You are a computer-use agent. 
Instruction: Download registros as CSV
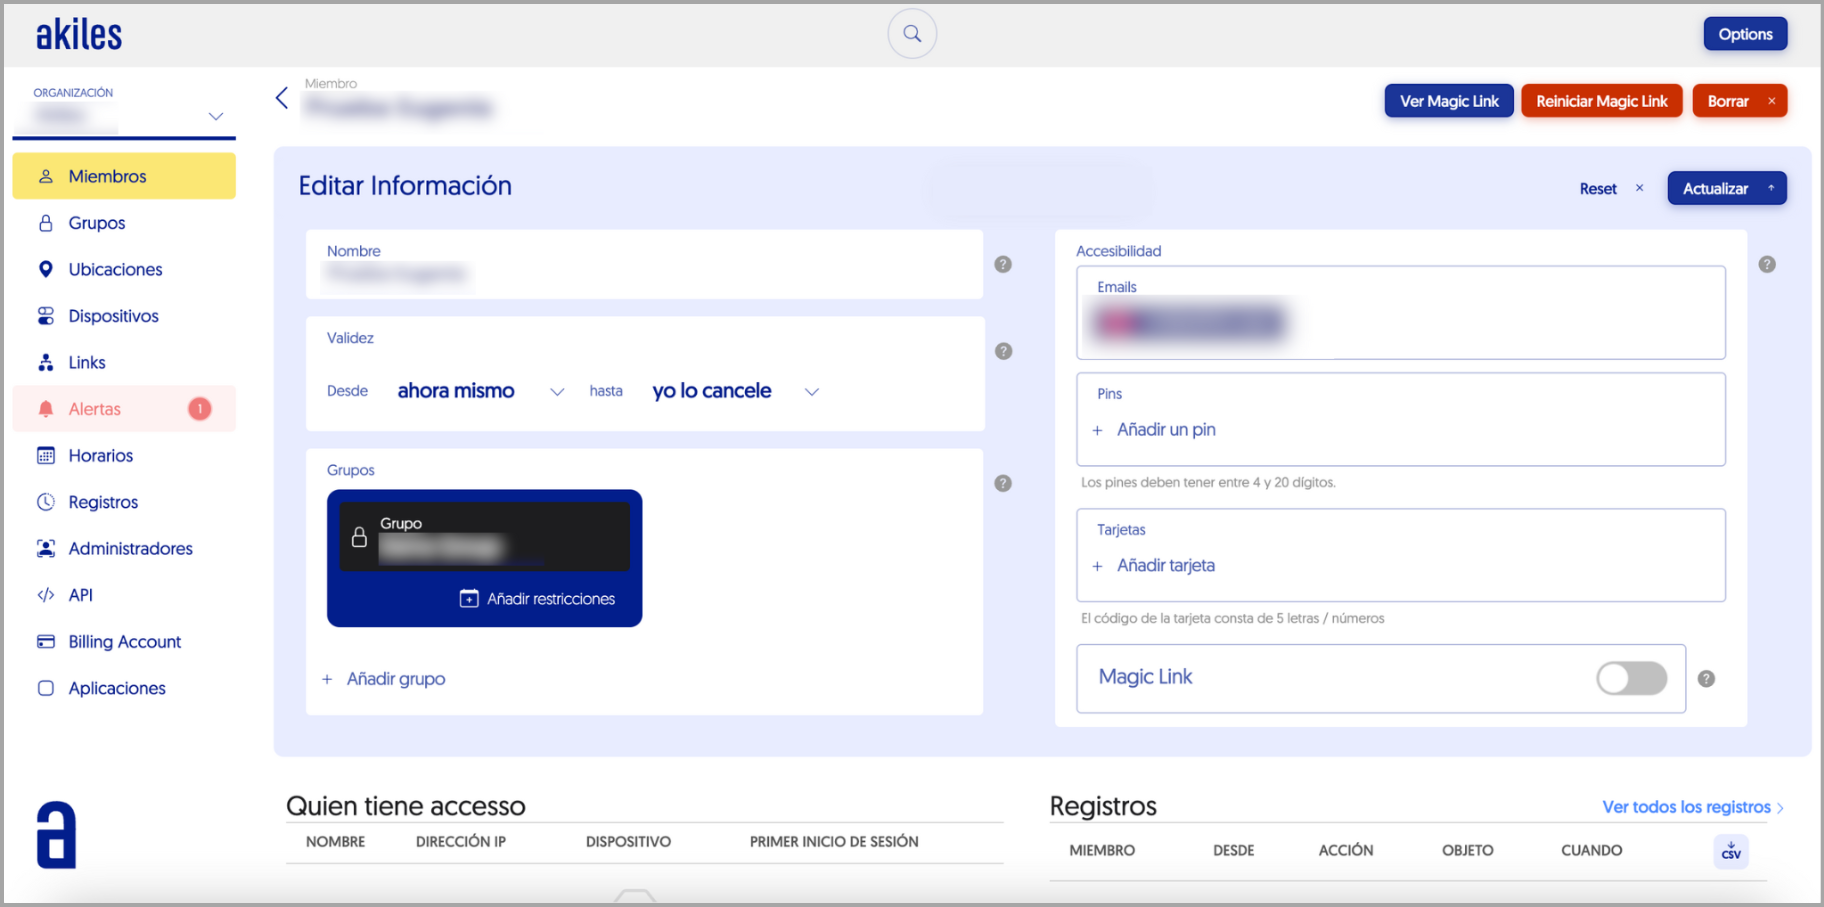click(x=1730, y=851)
